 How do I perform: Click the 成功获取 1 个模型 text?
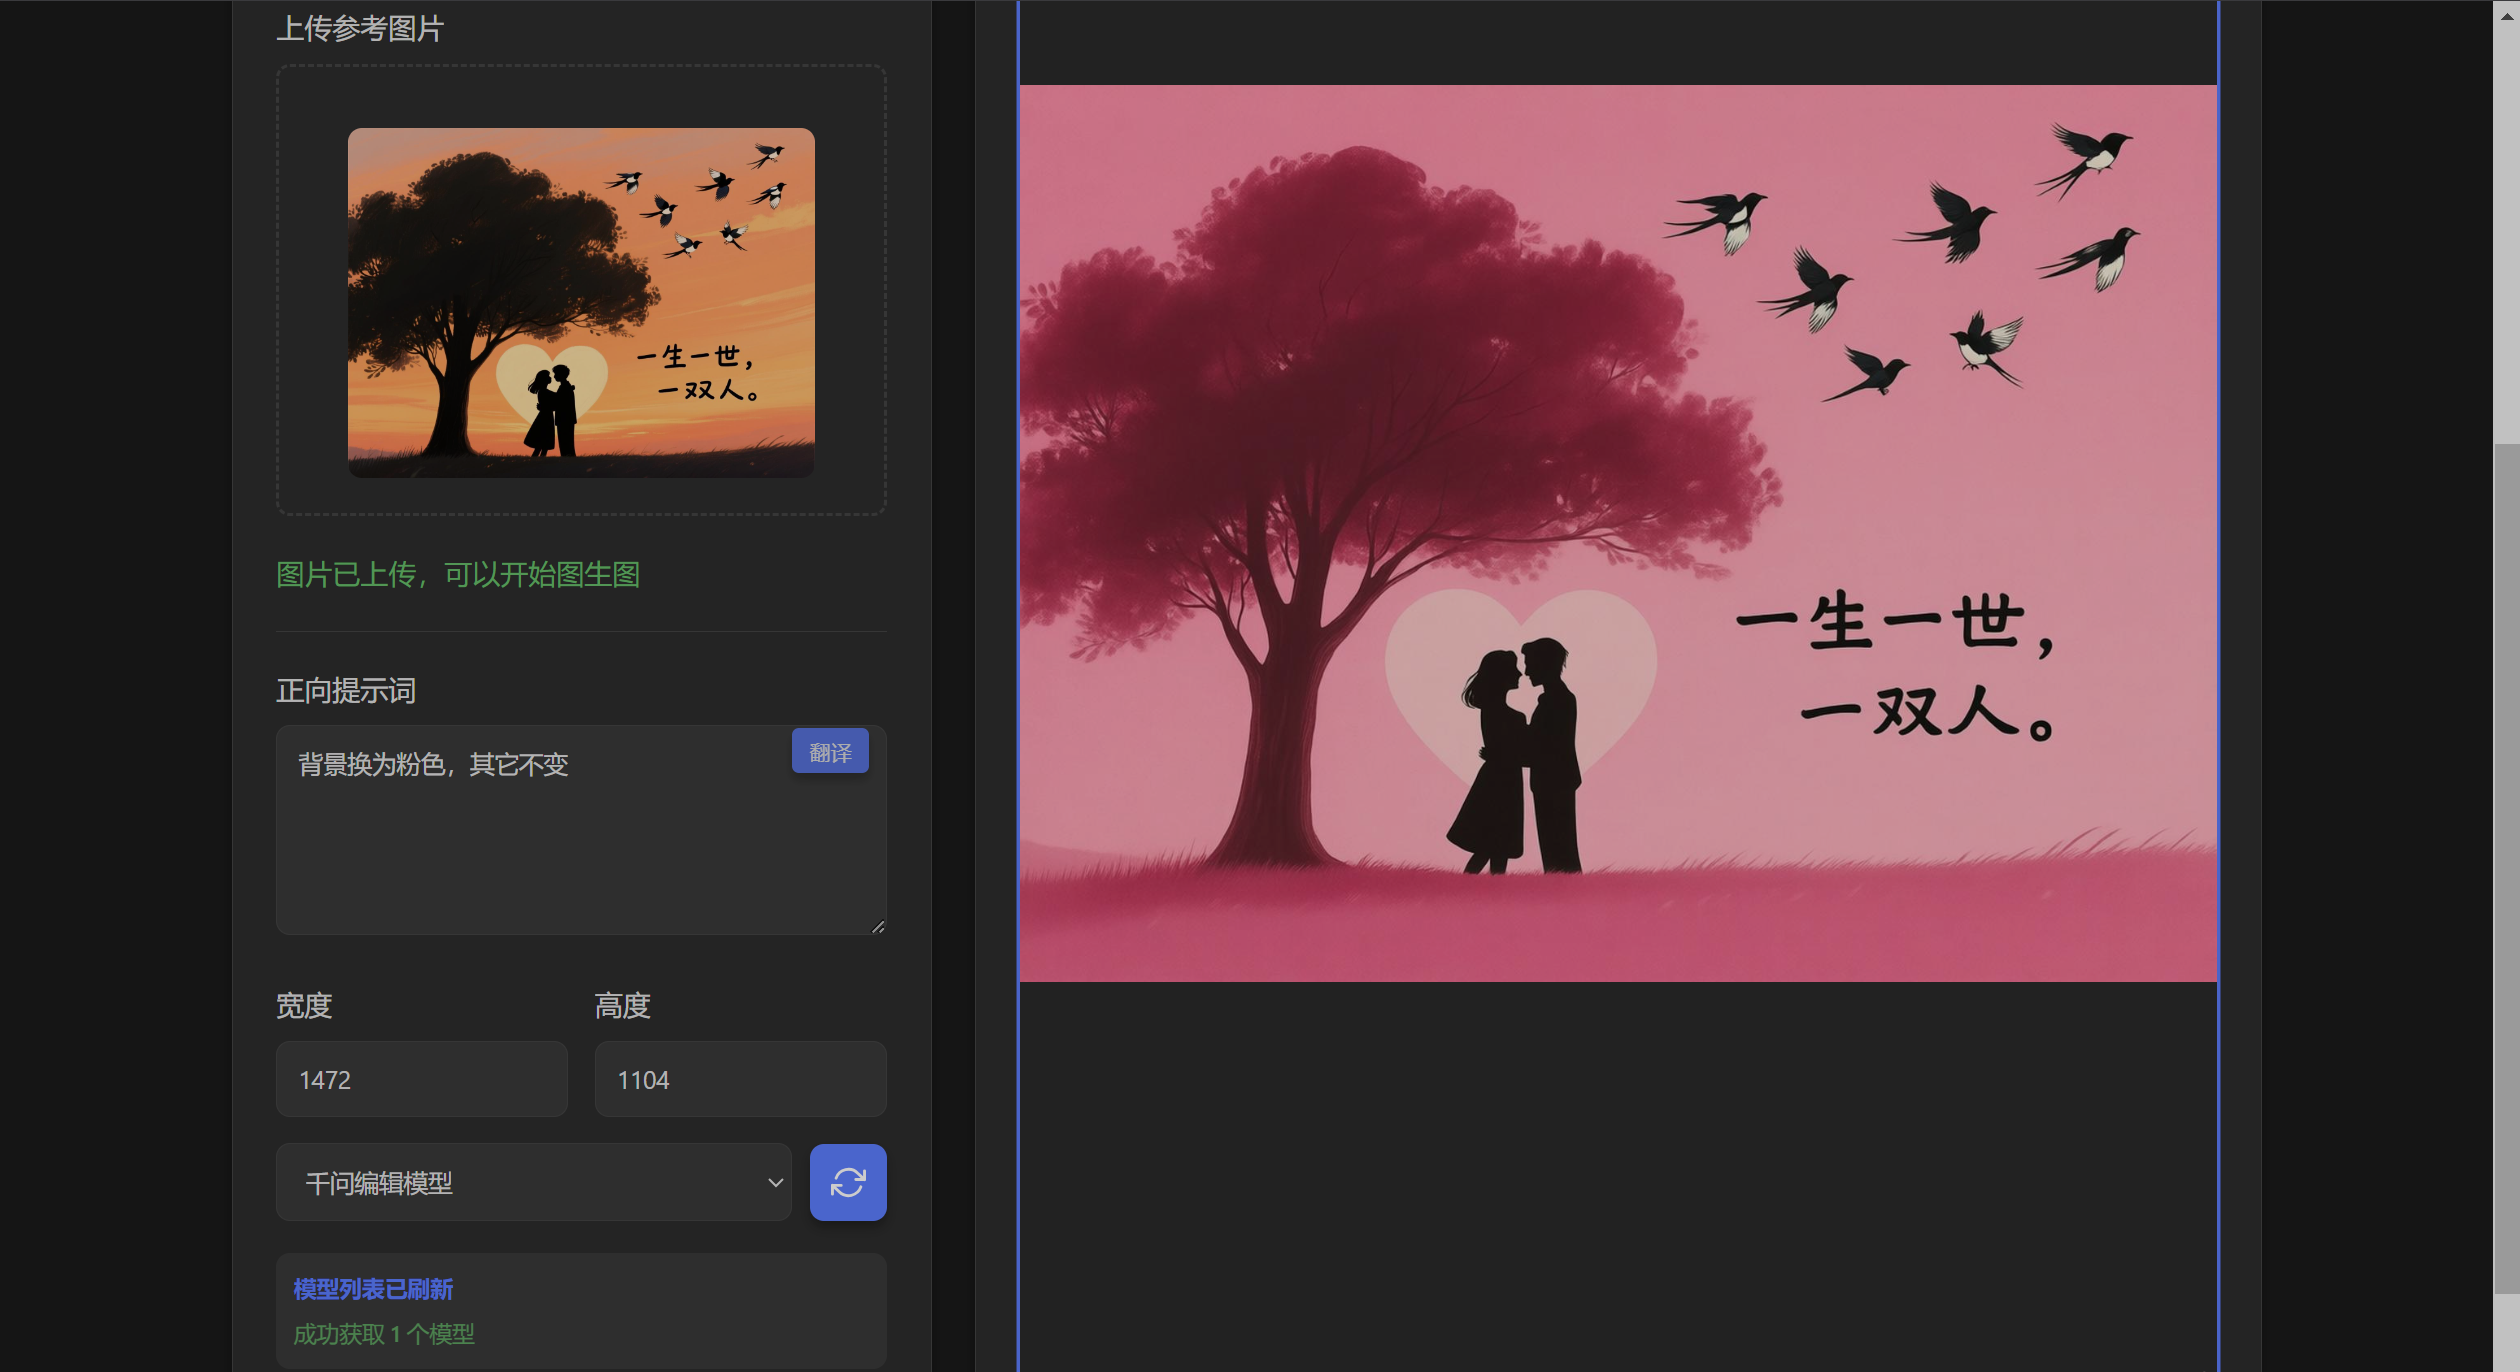pos(384,1334)
